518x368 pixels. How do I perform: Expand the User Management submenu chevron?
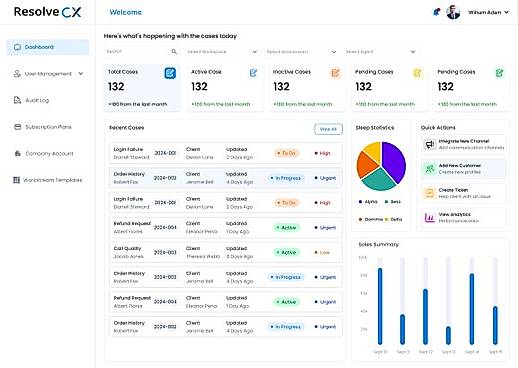[81, 74]
